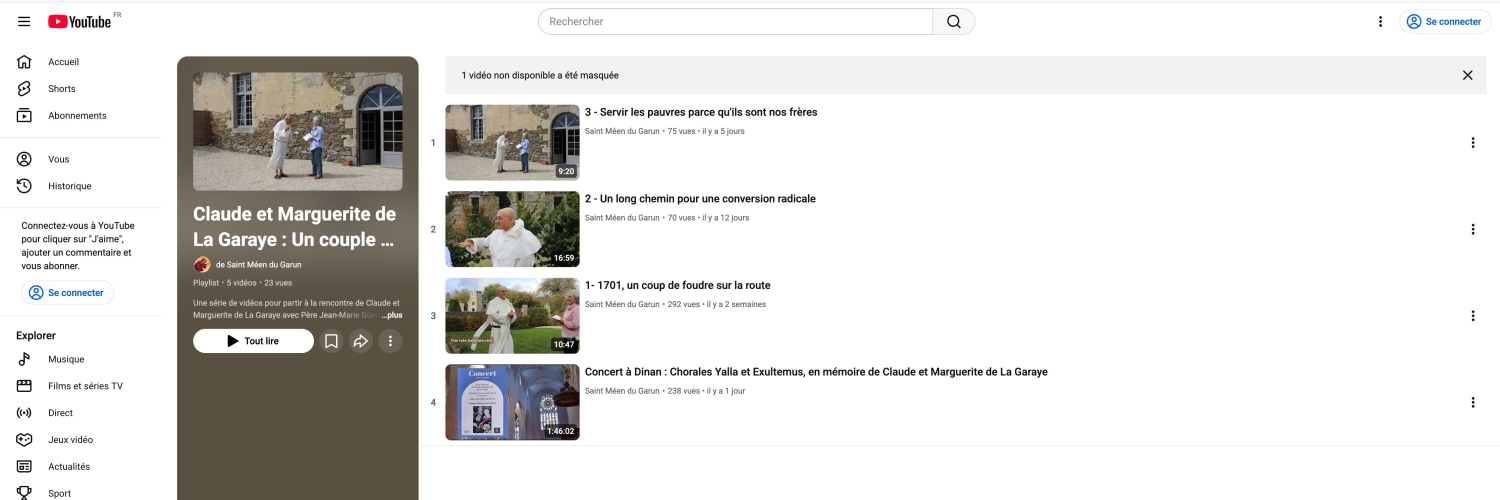Select Musique under Explorer
Viewport: 1500px width, 500px height.
coord(66,359)
